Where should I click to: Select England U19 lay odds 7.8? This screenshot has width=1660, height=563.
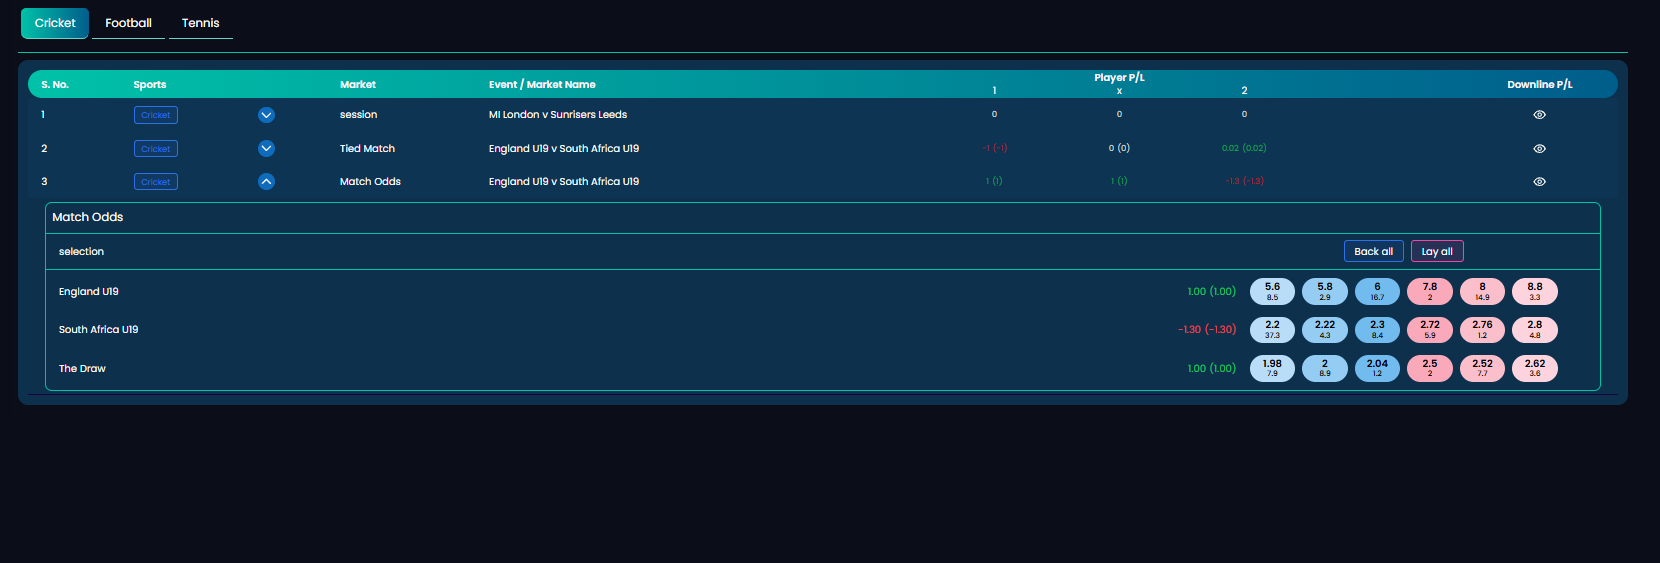pyautogui.click(x=1430, y=291)
